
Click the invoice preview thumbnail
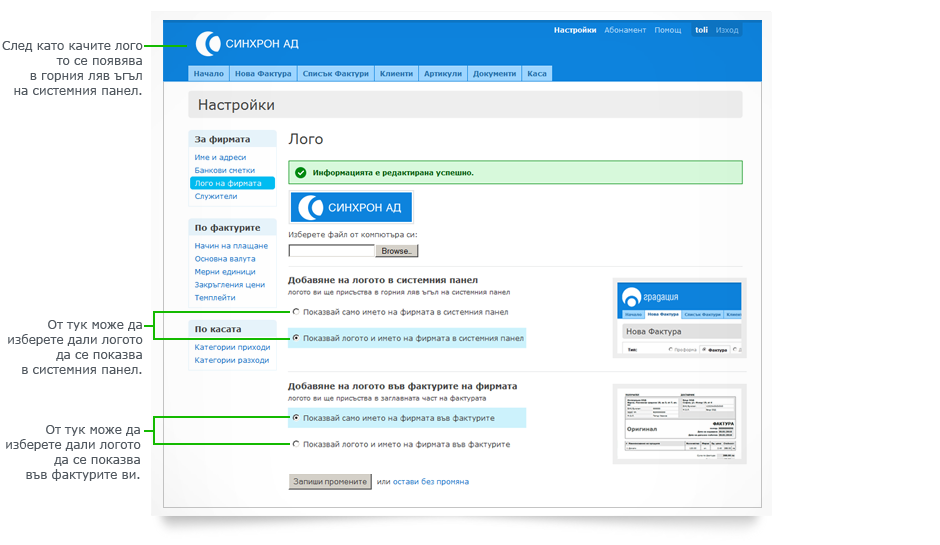[678, 424]
